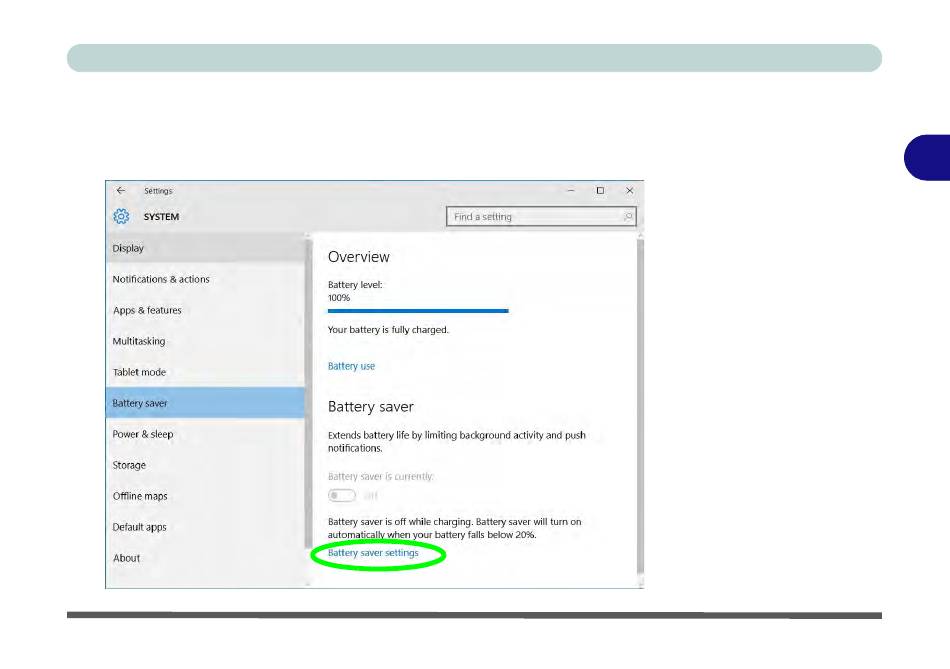Image resolution: width=950 pixels, height=669 pixels.
Task: Click the back arrow in Settings
Action: tap(121, 190)
